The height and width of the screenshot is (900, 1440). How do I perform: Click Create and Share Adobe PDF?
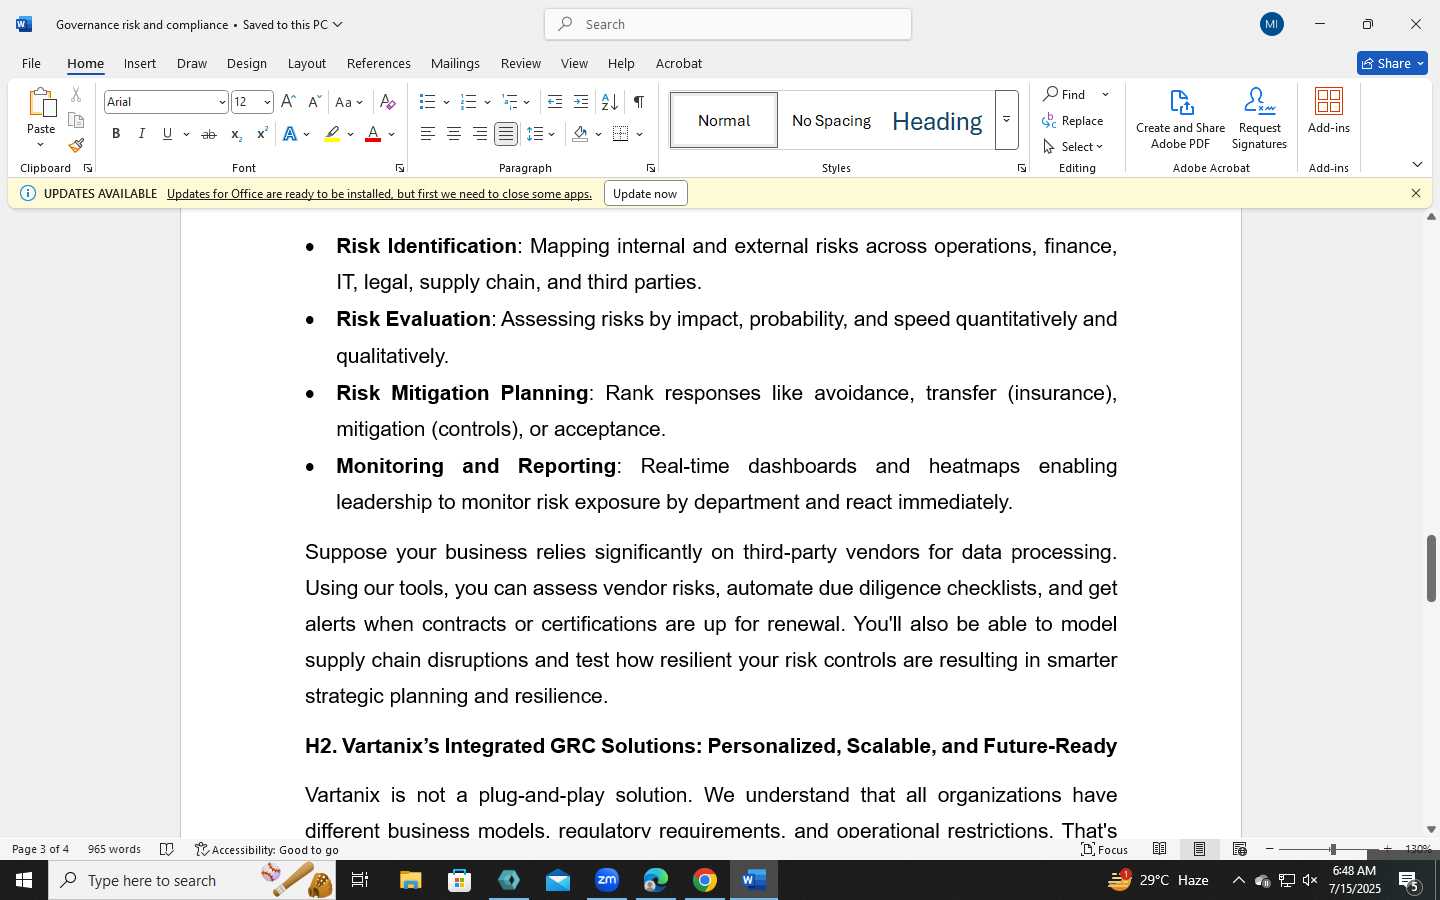(x=1180, y=119)
